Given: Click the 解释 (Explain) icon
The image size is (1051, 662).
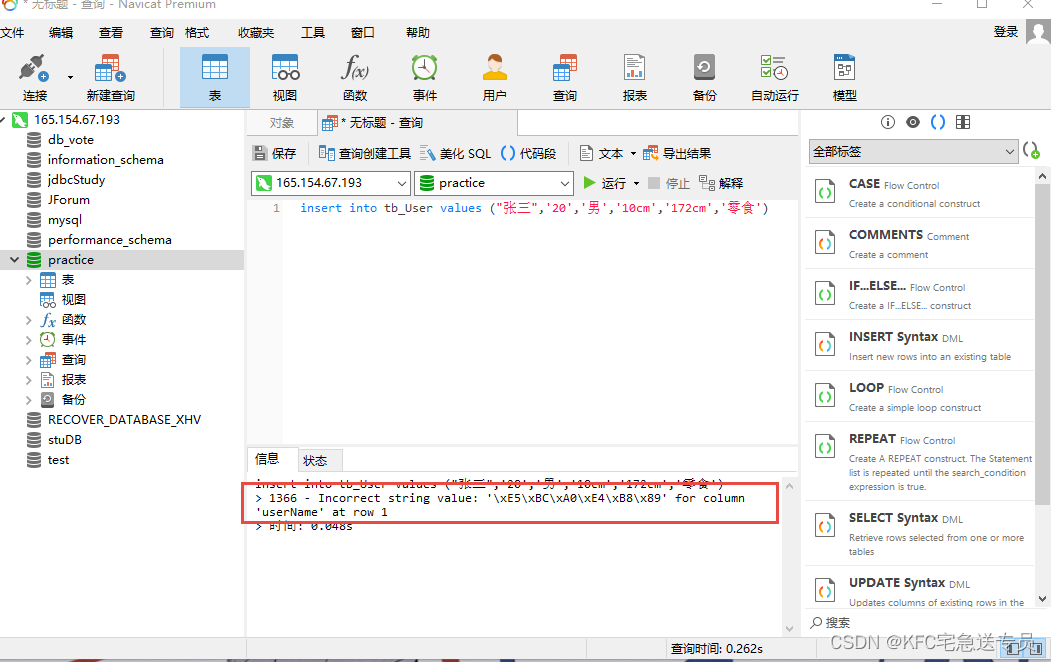Looking at the screenshot, I should click(727, 182).
